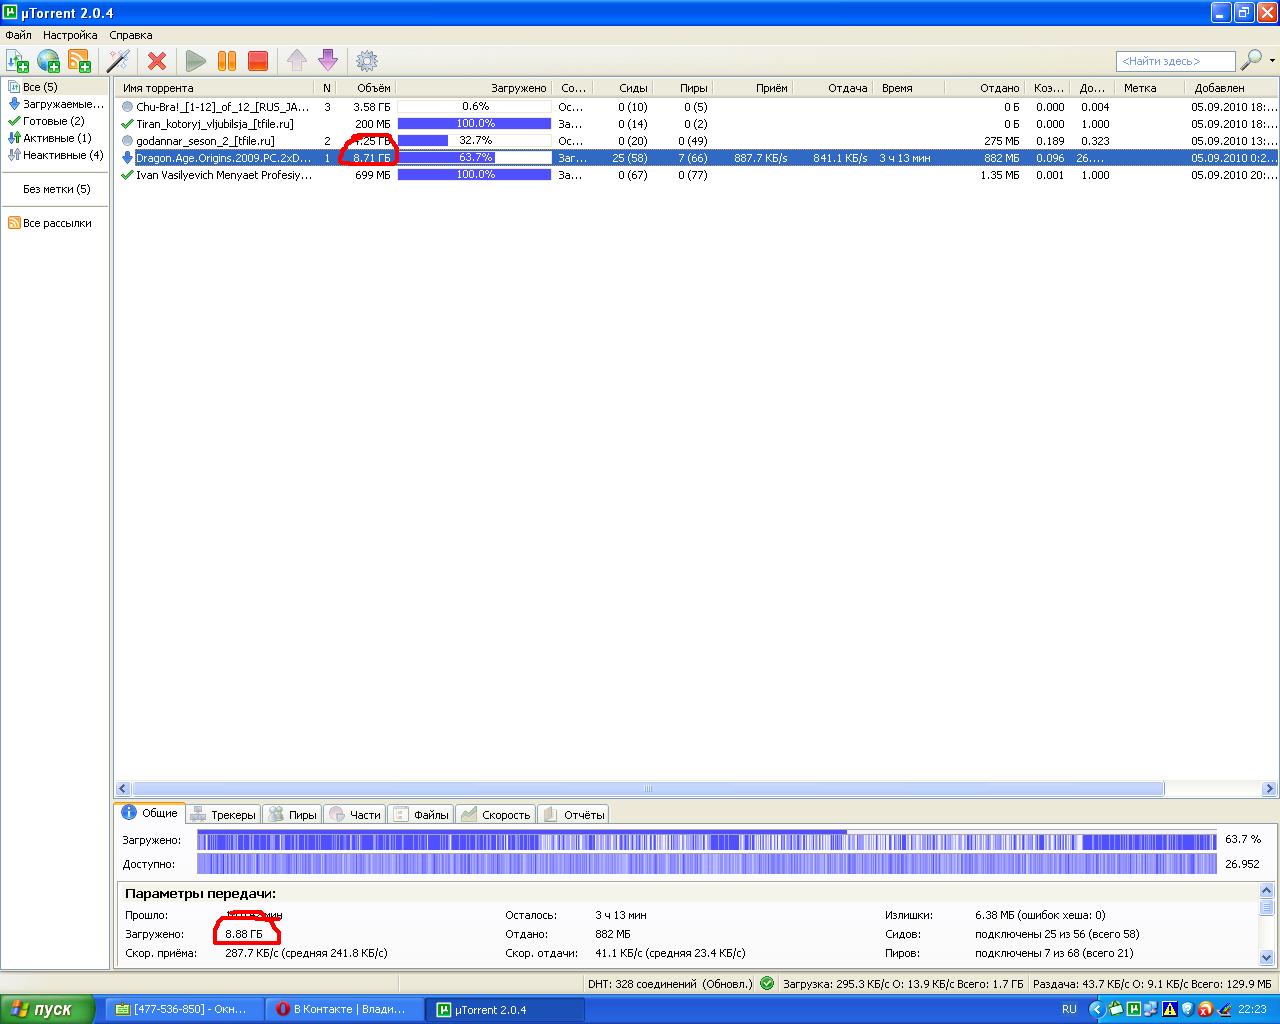
Task: Click the 'Раздача: 43.7 КБ/с' status entry
Action: point(1152,984)
